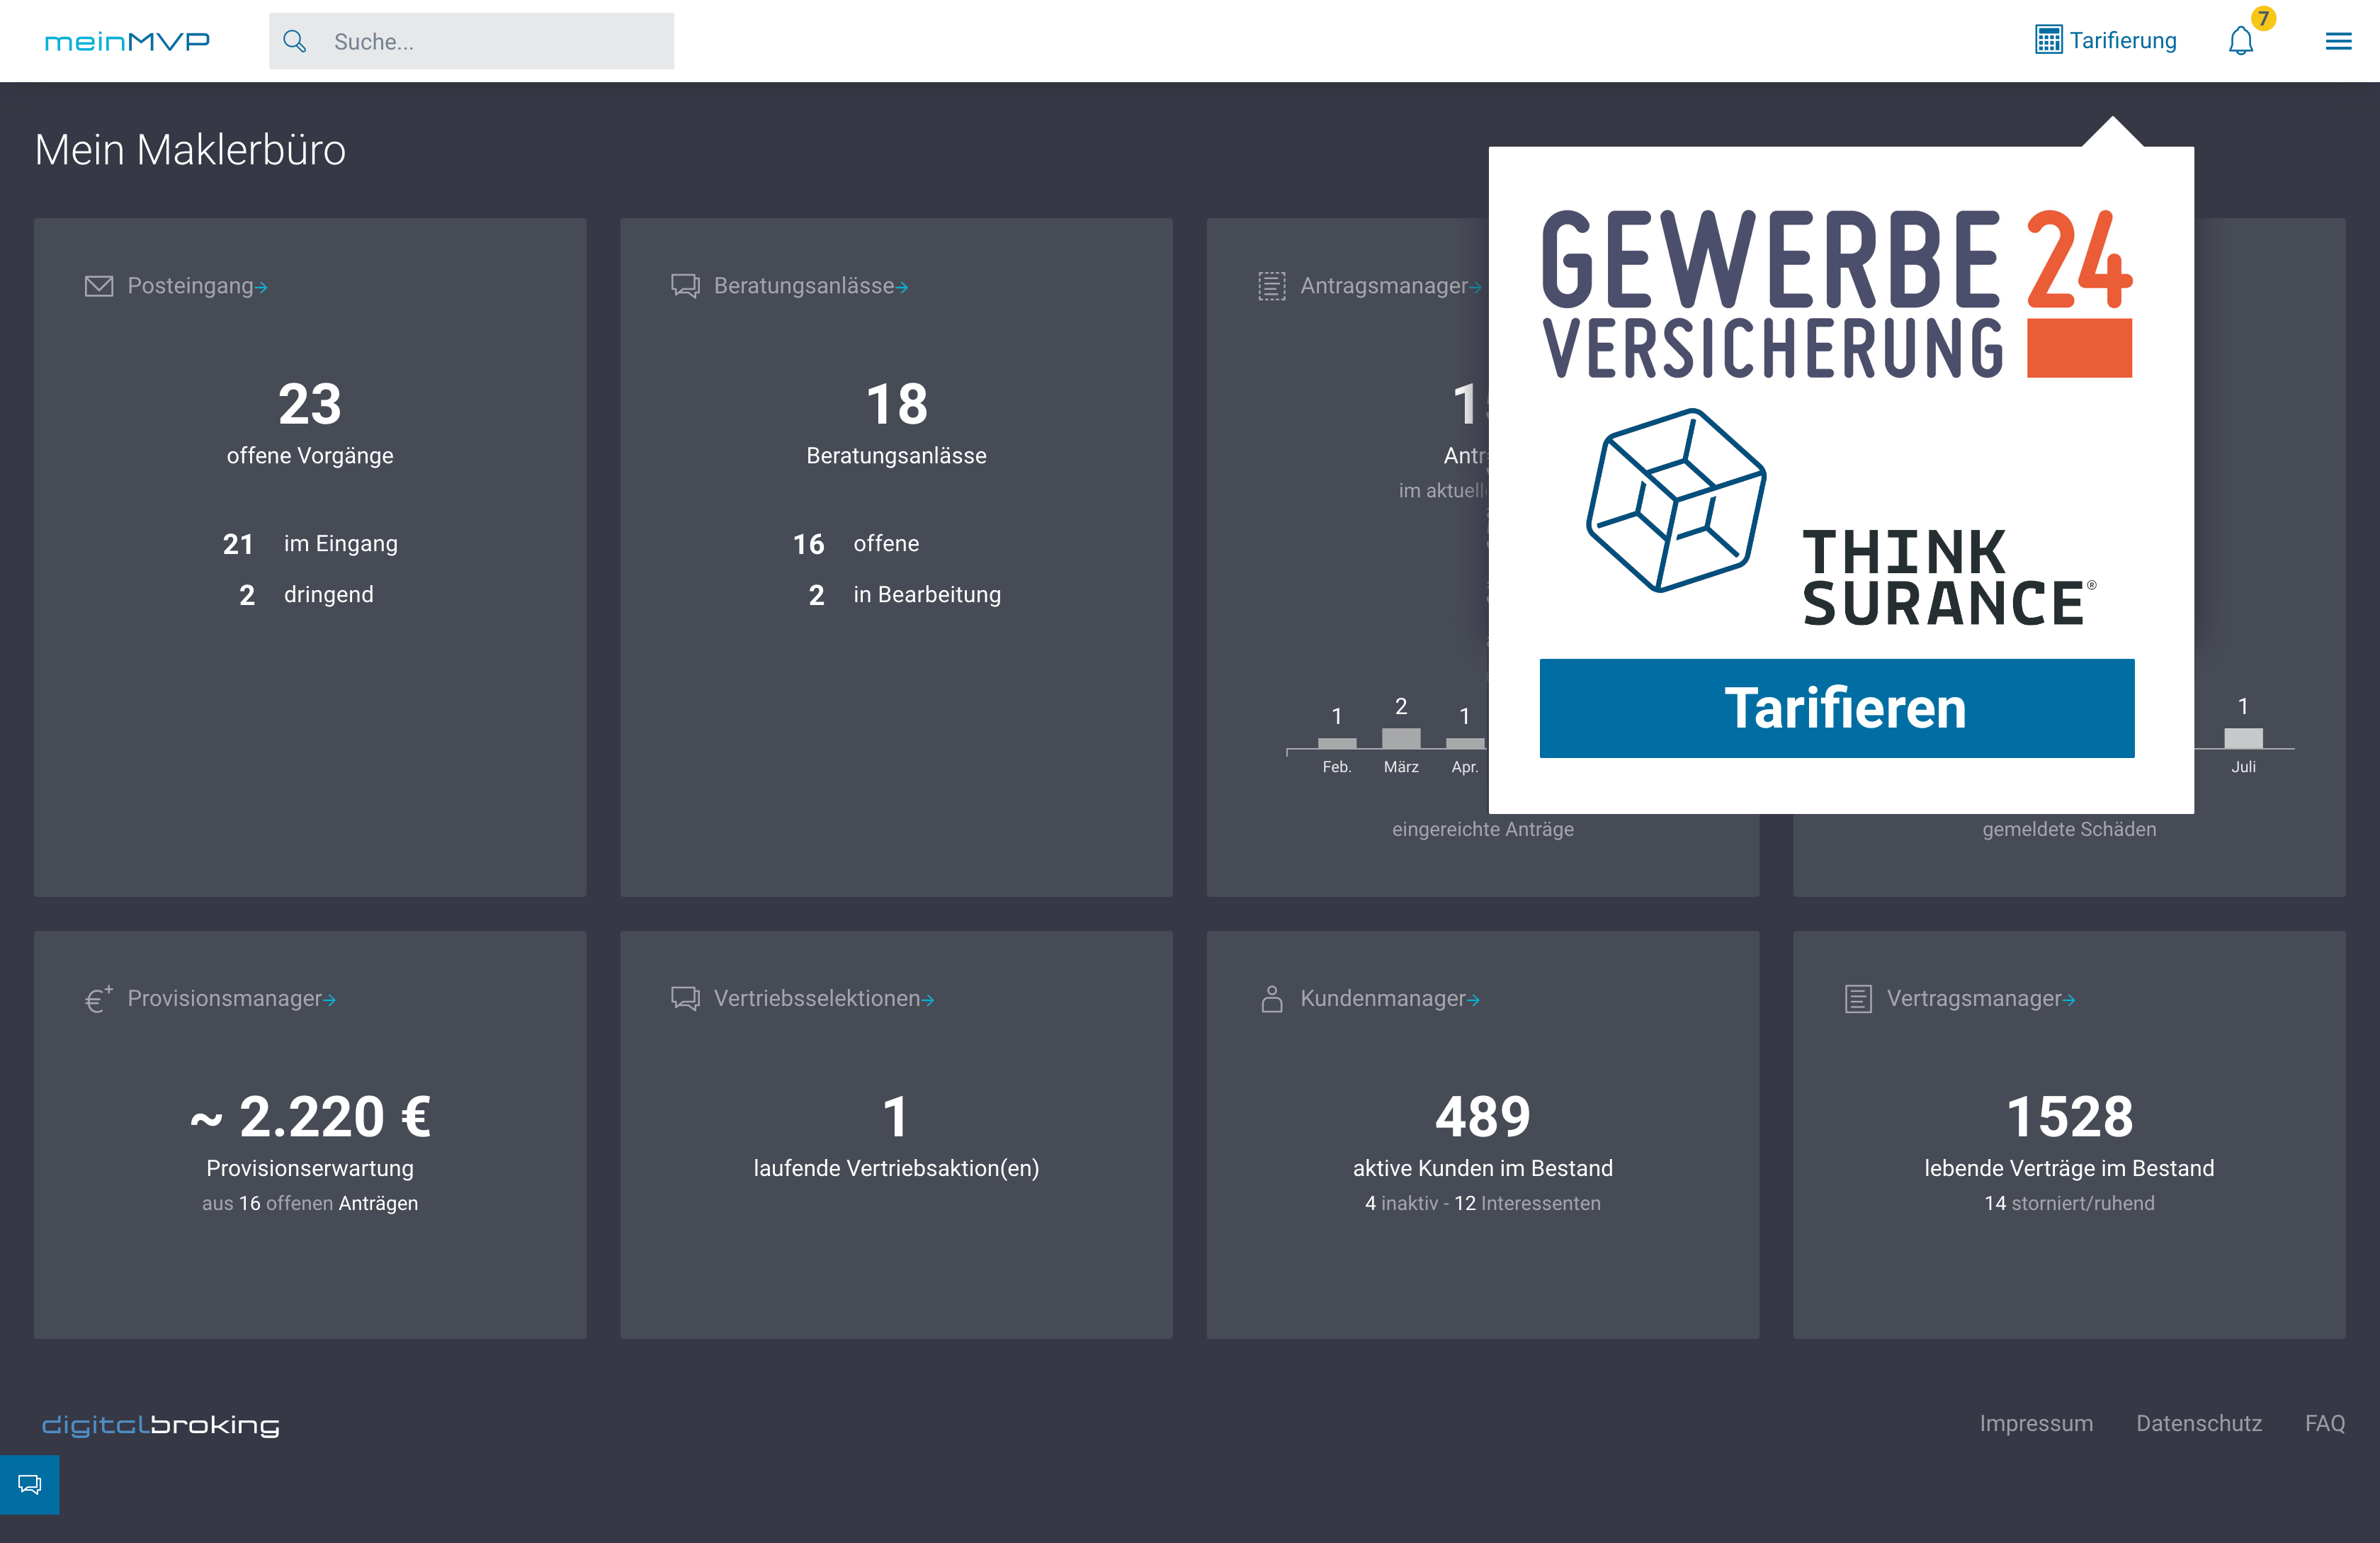Click the 1528 lebende Verträge count

[x=2069, y=1117]
